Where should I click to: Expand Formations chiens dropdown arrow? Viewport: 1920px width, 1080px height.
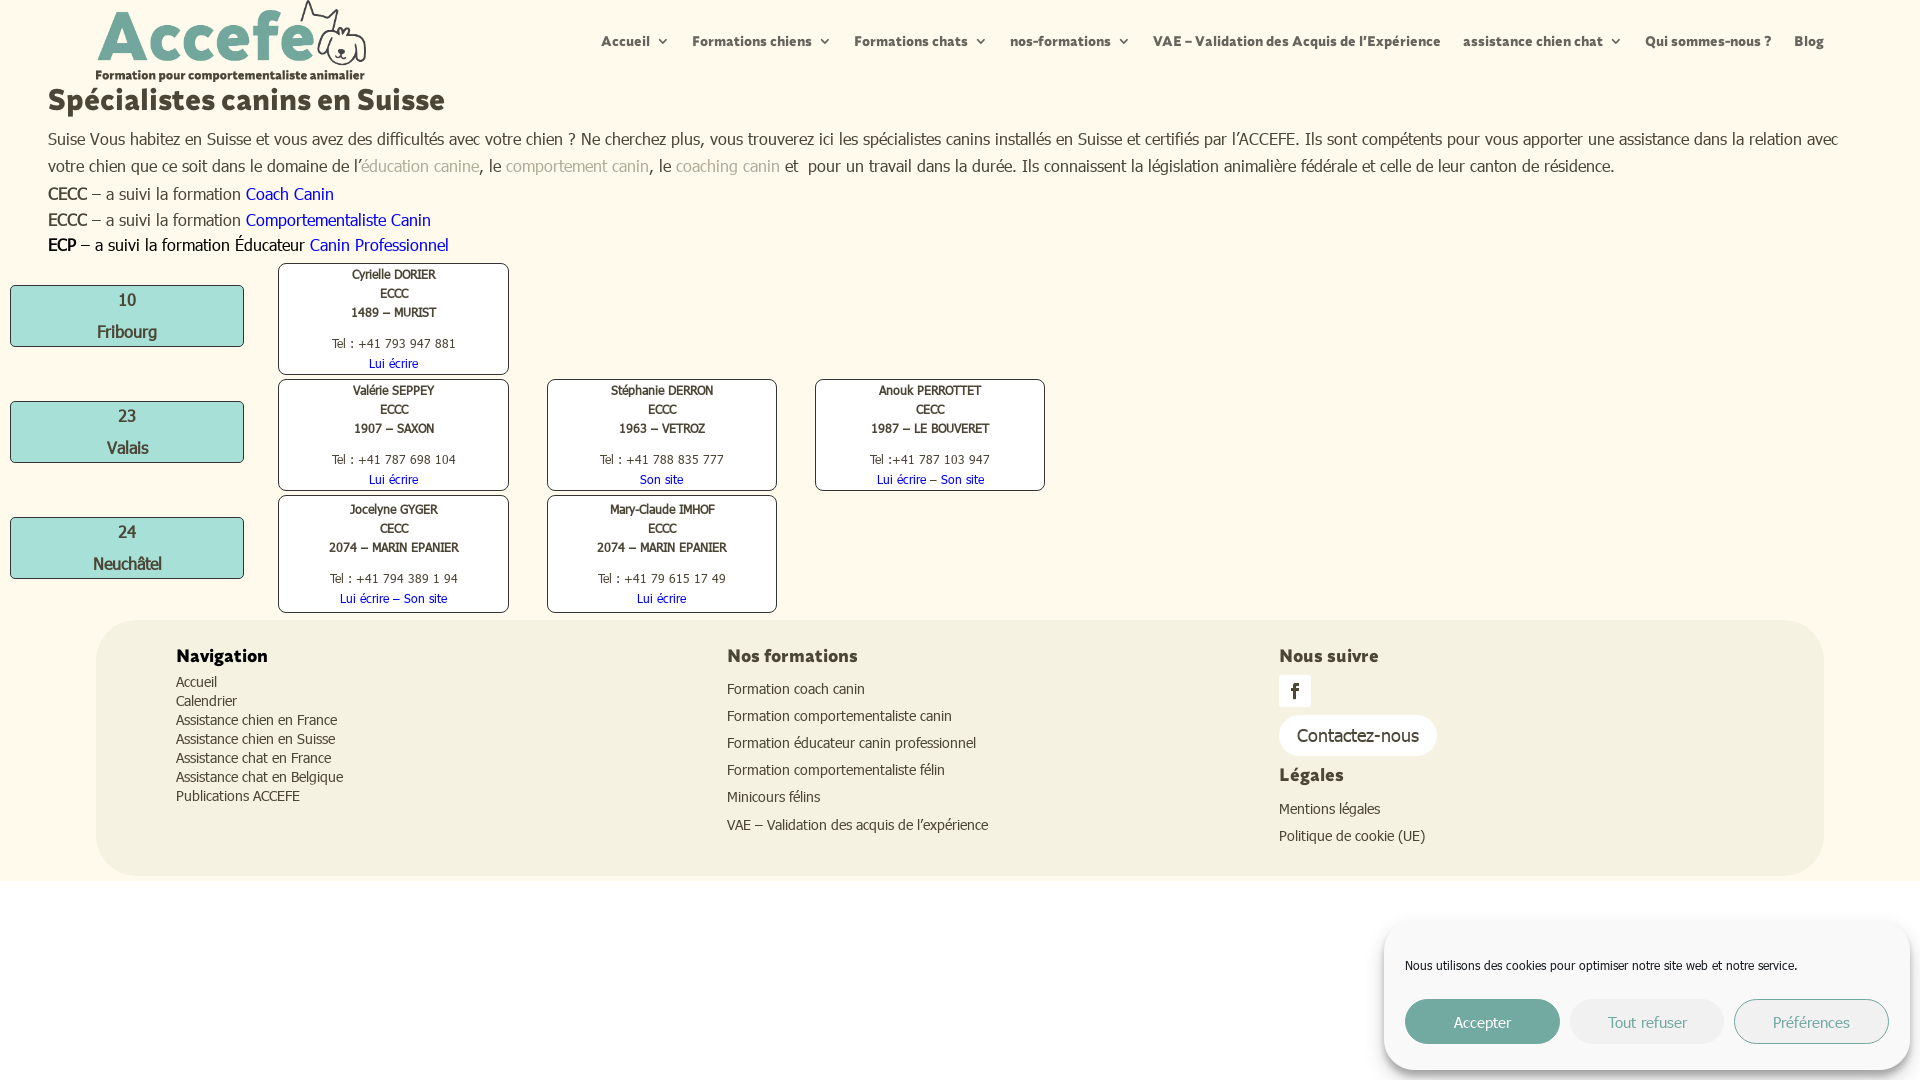[x=825, y=42]
